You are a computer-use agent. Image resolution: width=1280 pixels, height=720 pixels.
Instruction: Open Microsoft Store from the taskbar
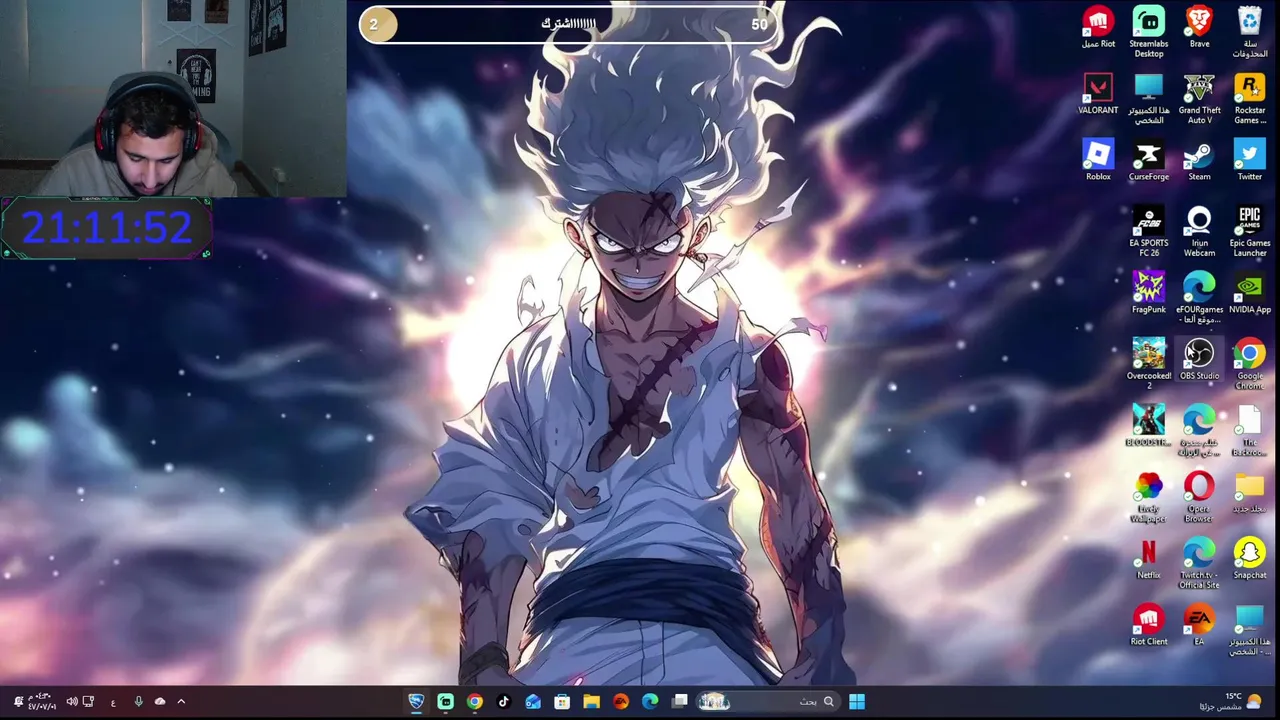coord(562,701)
